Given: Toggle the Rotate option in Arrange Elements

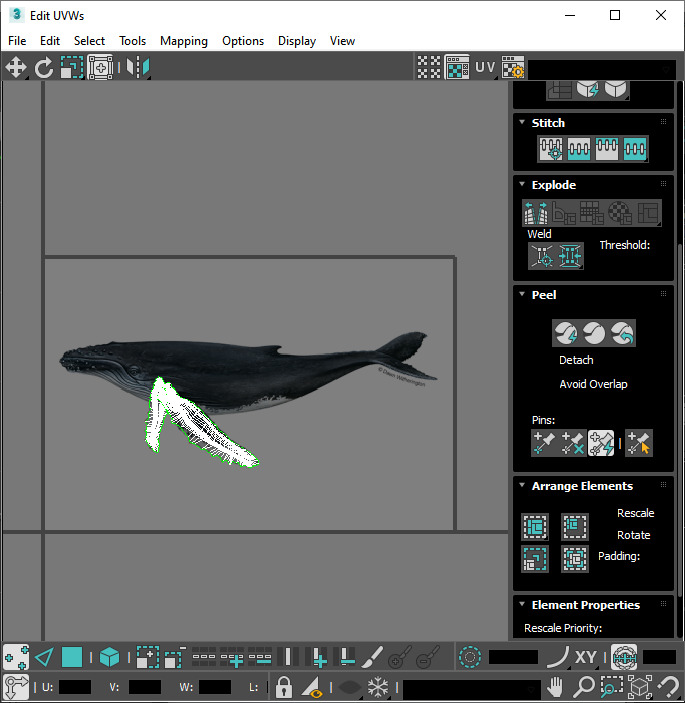Looking at the screenshot, I should click(633, 535).
